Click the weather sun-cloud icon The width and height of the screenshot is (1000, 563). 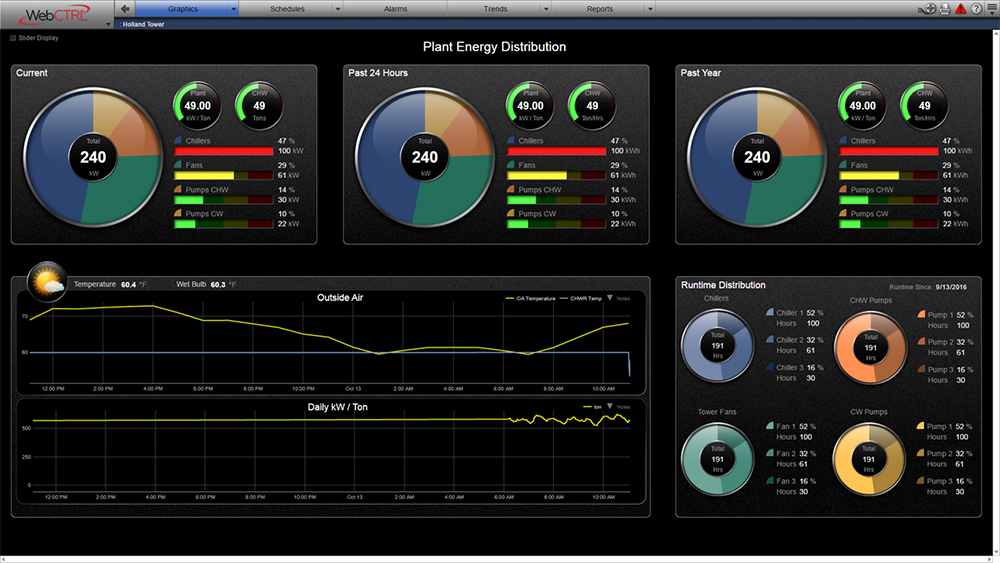point(47,284)
